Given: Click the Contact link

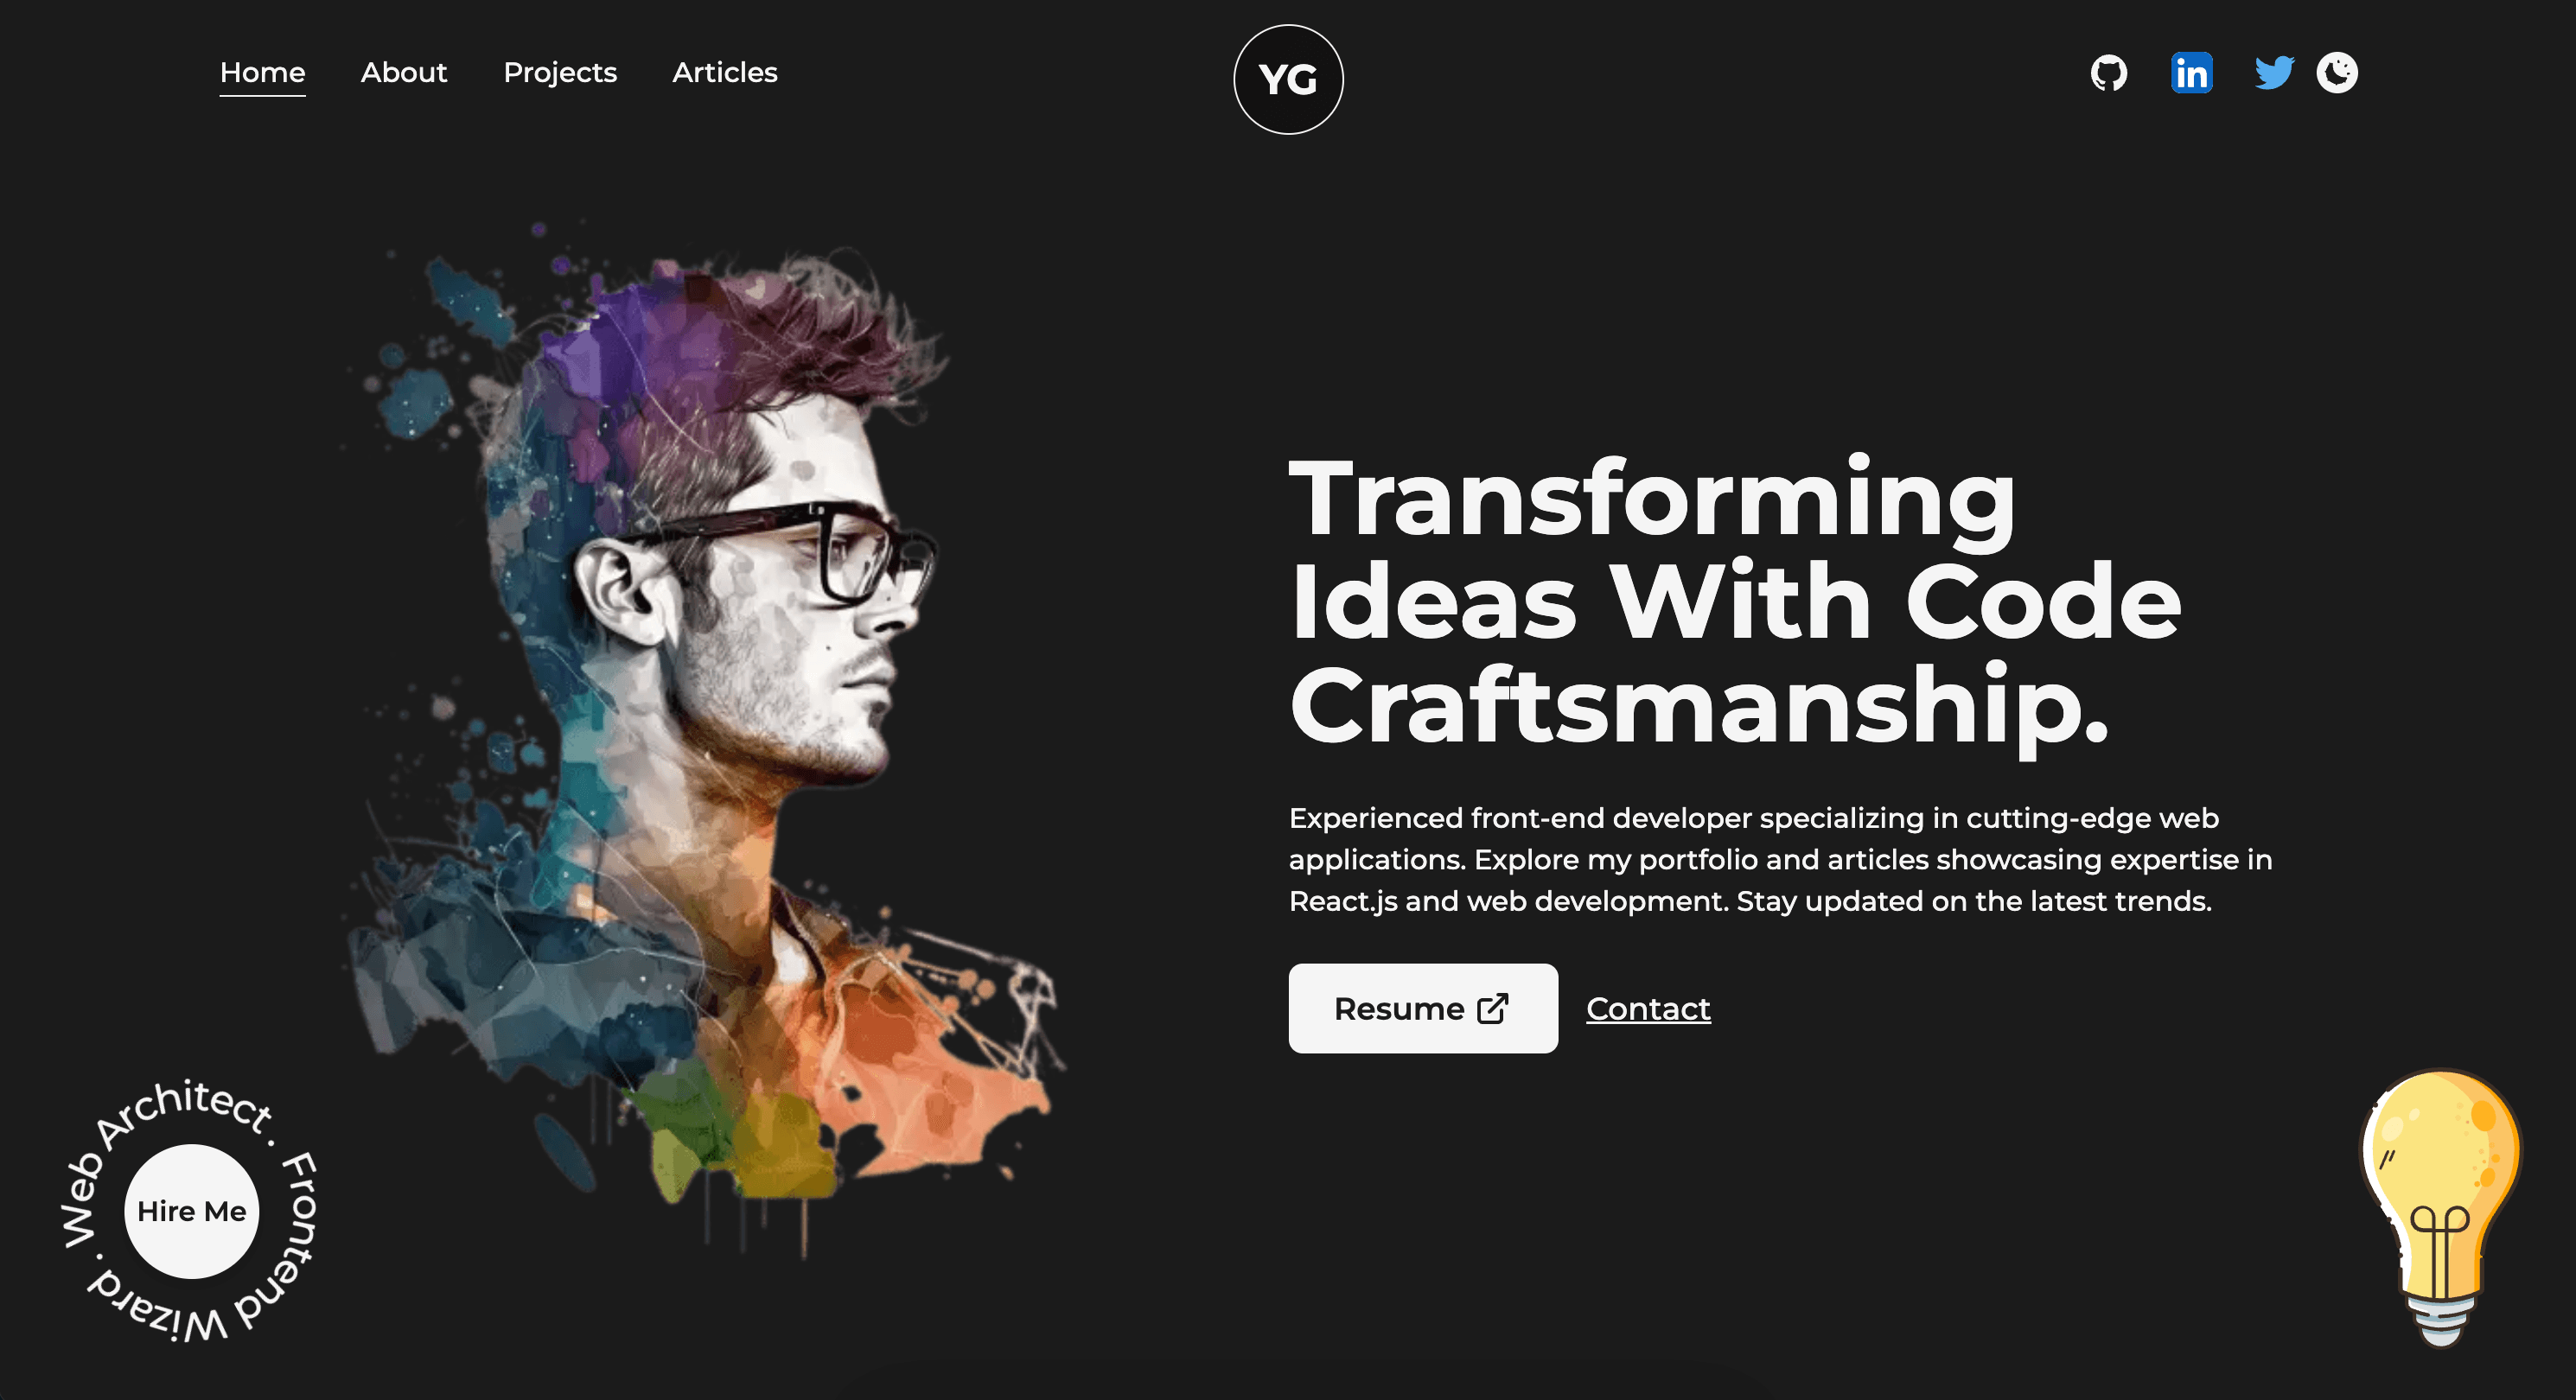Looking at the screenshot, I should click(1647, 1007).
